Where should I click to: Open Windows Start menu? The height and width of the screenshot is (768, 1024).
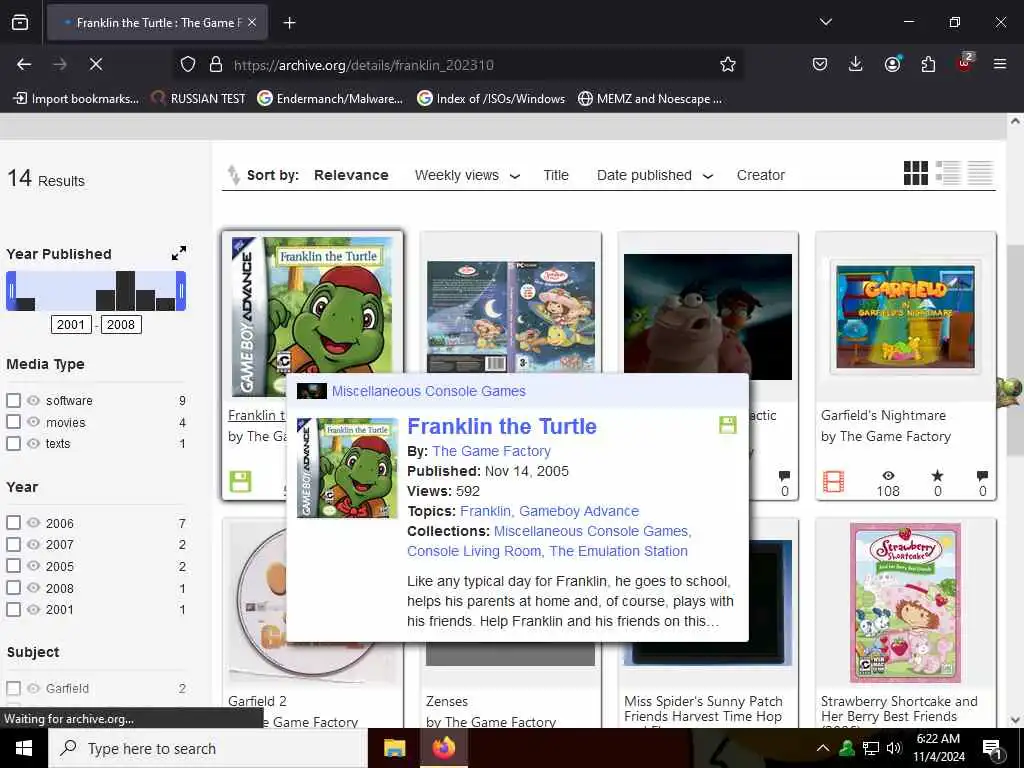pyautogui.click(x=24, y=748)
